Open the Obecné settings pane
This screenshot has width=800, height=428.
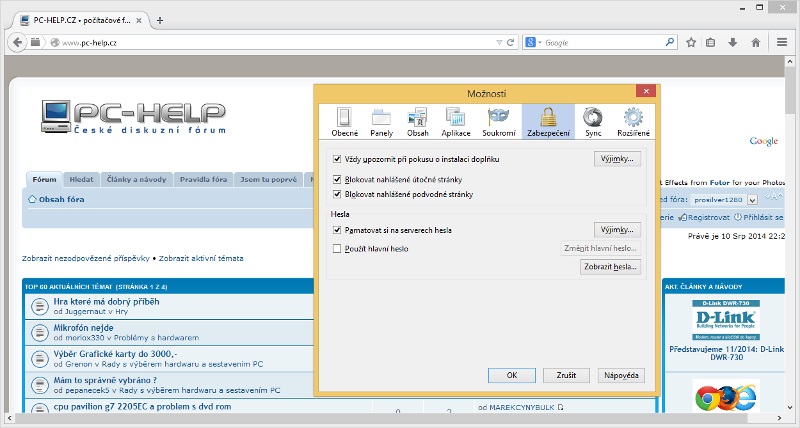pos(345,121)
